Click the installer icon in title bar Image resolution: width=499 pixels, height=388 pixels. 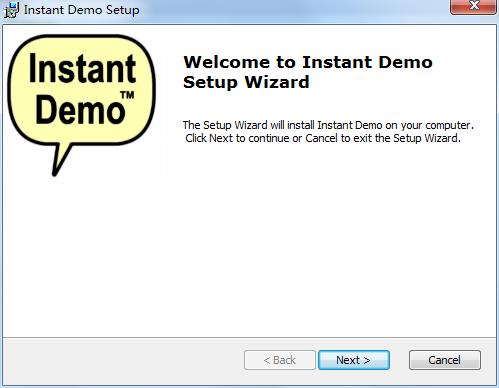(x=11, y=10)
